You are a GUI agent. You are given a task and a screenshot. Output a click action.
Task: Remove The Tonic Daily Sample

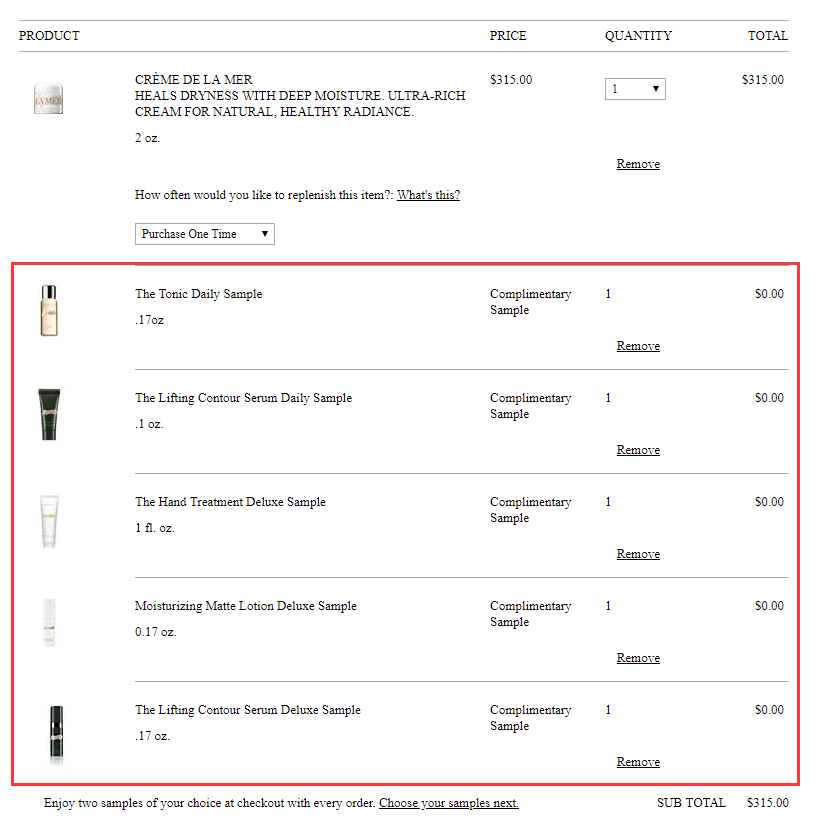[638, 346]
